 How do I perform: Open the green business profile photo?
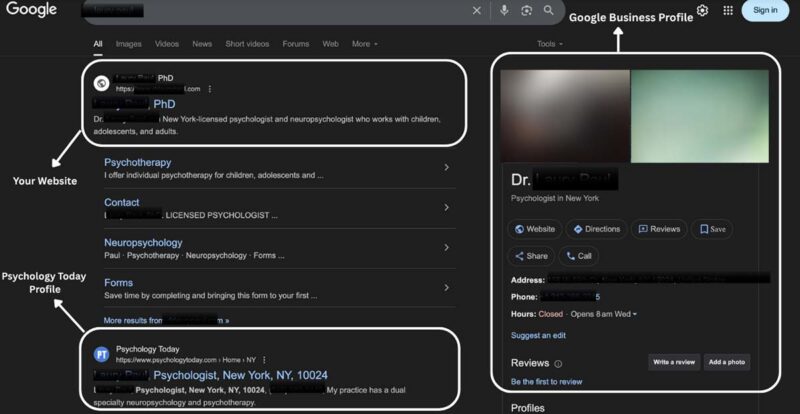(x=700, y=116)
